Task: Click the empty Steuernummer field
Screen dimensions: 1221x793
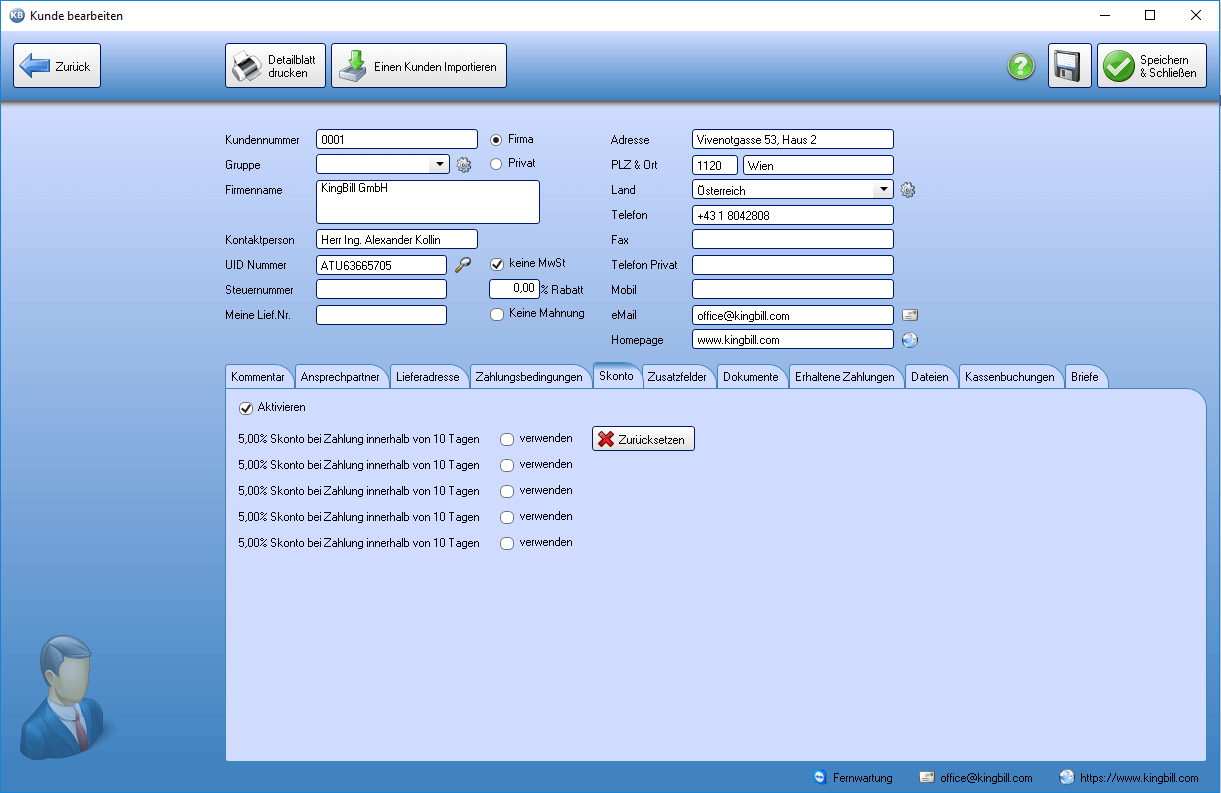Action: 381,290
